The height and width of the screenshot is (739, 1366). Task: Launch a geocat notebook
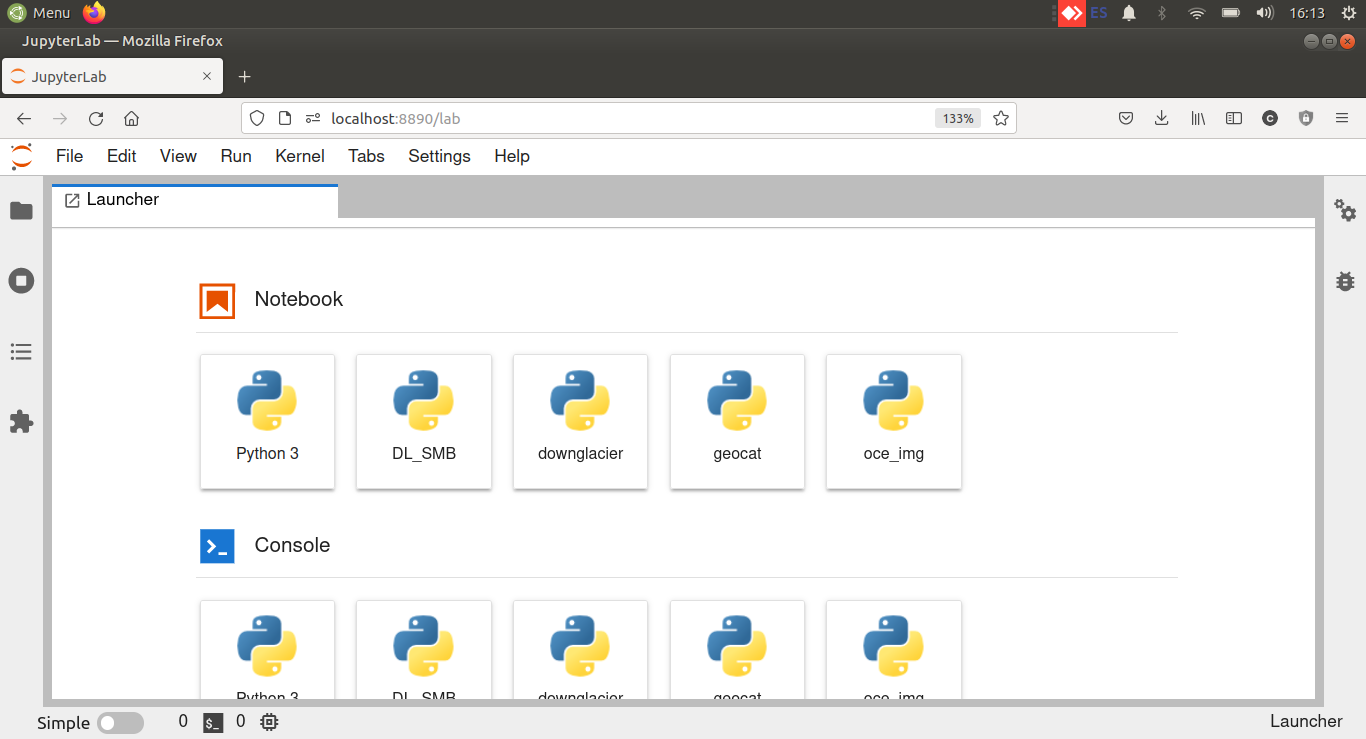[x=737, y=421]
